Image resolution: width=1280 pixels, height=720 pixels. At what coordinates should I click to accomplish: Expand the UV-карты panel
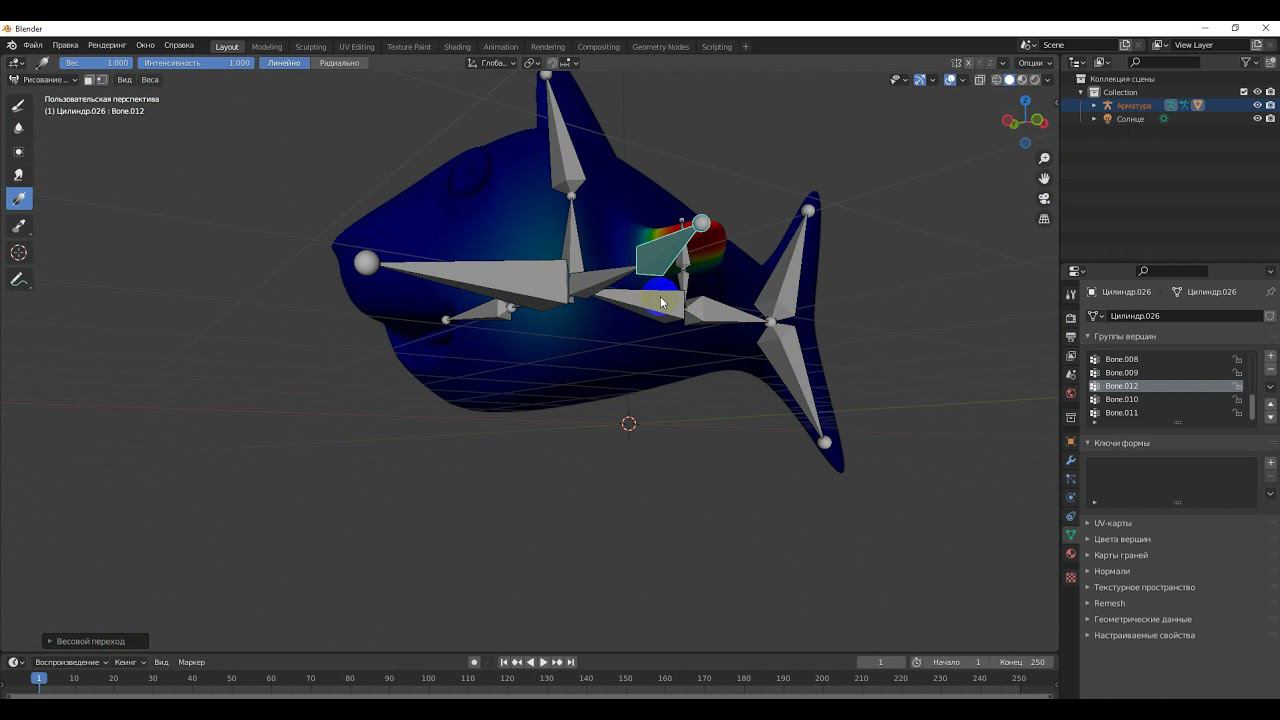pyautogui.click(x=1112, y=523)
